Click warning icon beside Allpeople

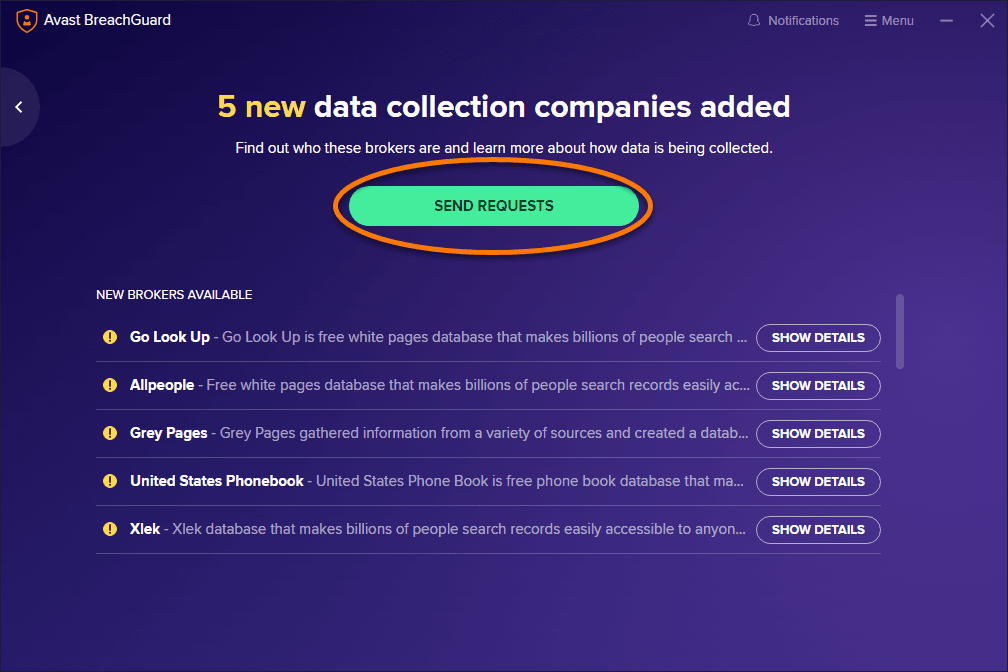pyautogui.click(x=110, y=385)
